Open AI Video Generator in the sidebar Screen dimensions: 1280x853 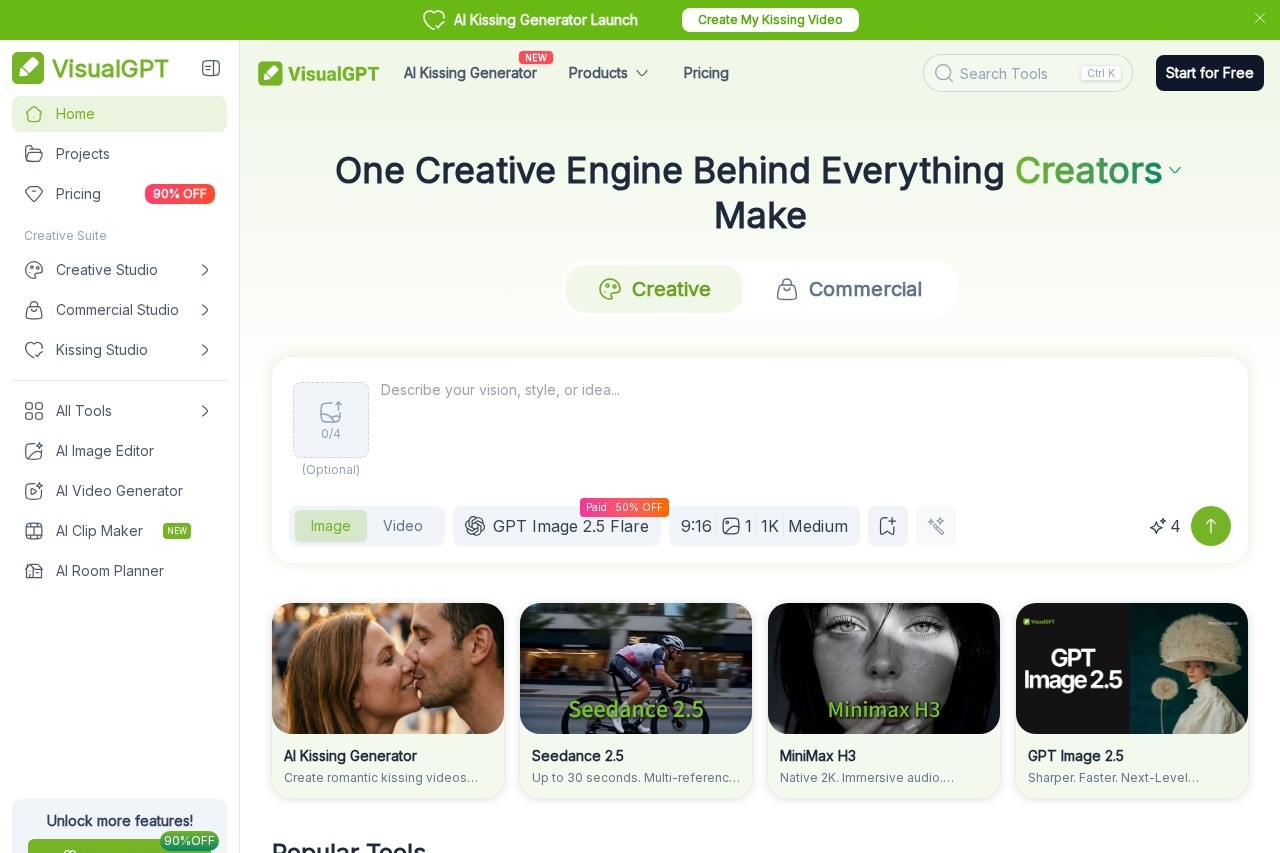(x=119, y=491)
